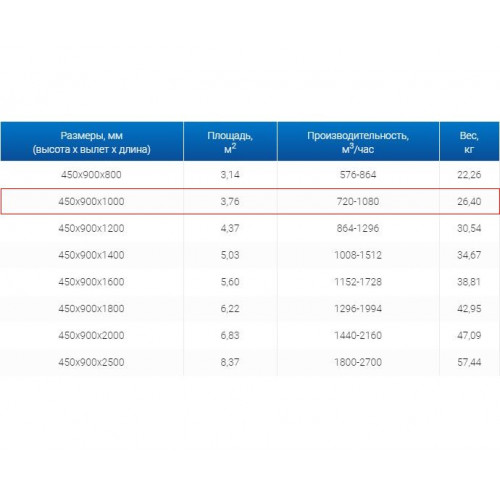Select the 450x900x800 size cell
Image resolution: width=500 pixels, height=500 pixels.
click(91, 175)
